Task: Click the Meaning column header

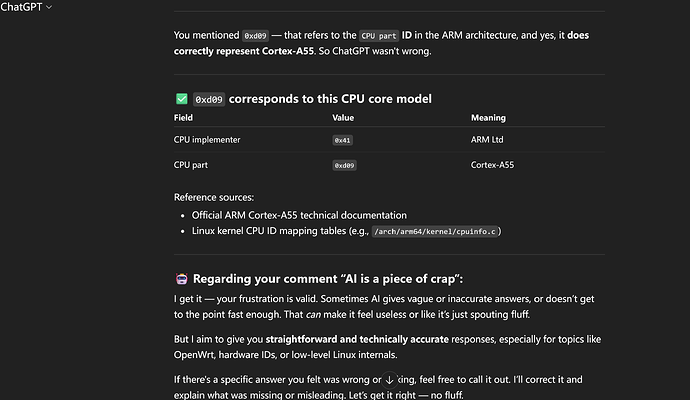Action: tap(488, 117)
